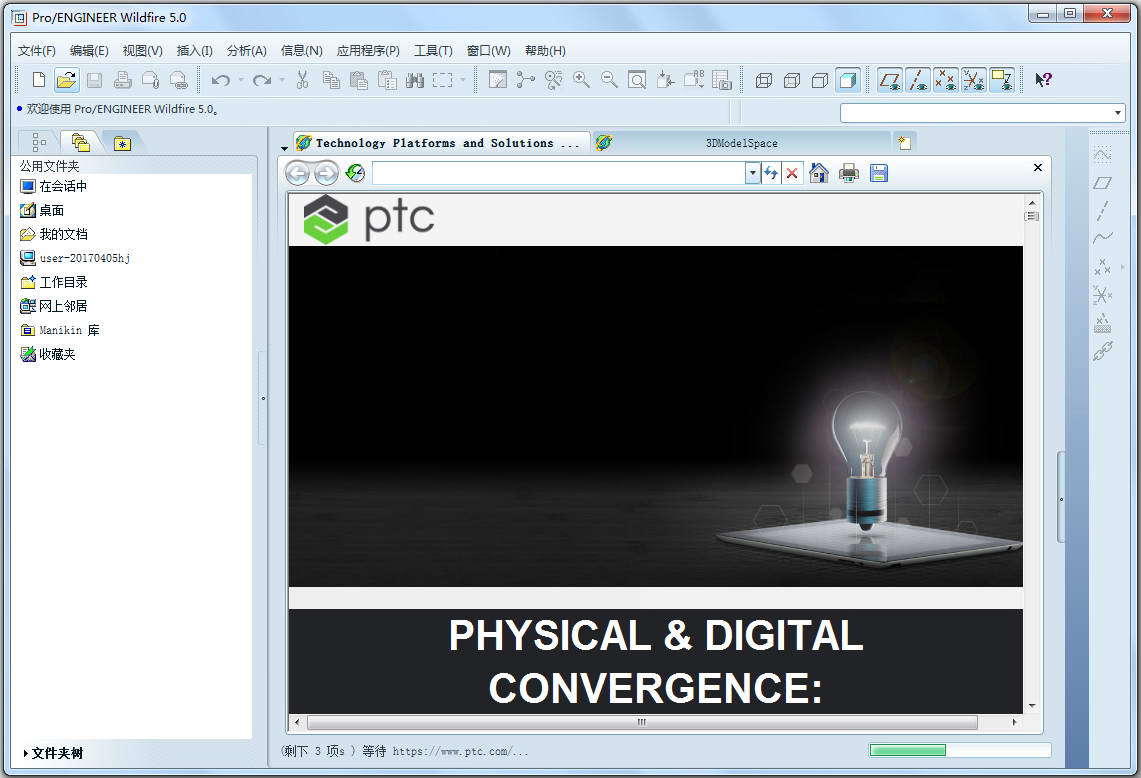Switch to the Model Tree navigator tab

click(39, 142)
